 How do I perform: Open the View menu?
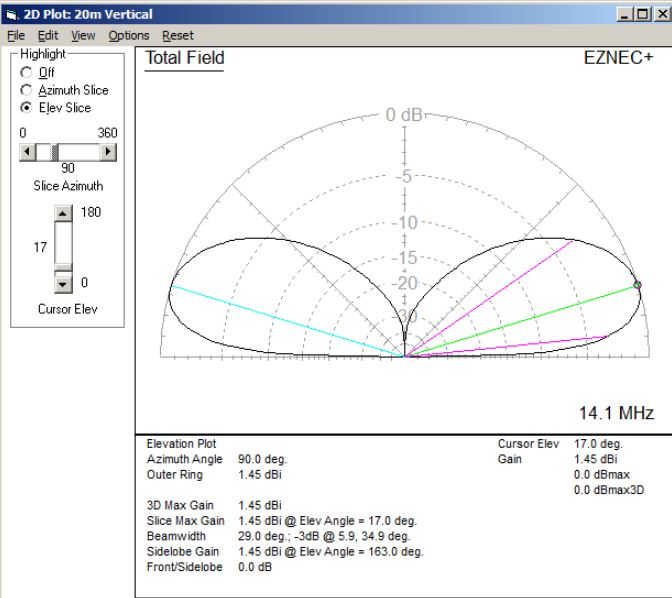pyautogui.click(x=83, y=36)
